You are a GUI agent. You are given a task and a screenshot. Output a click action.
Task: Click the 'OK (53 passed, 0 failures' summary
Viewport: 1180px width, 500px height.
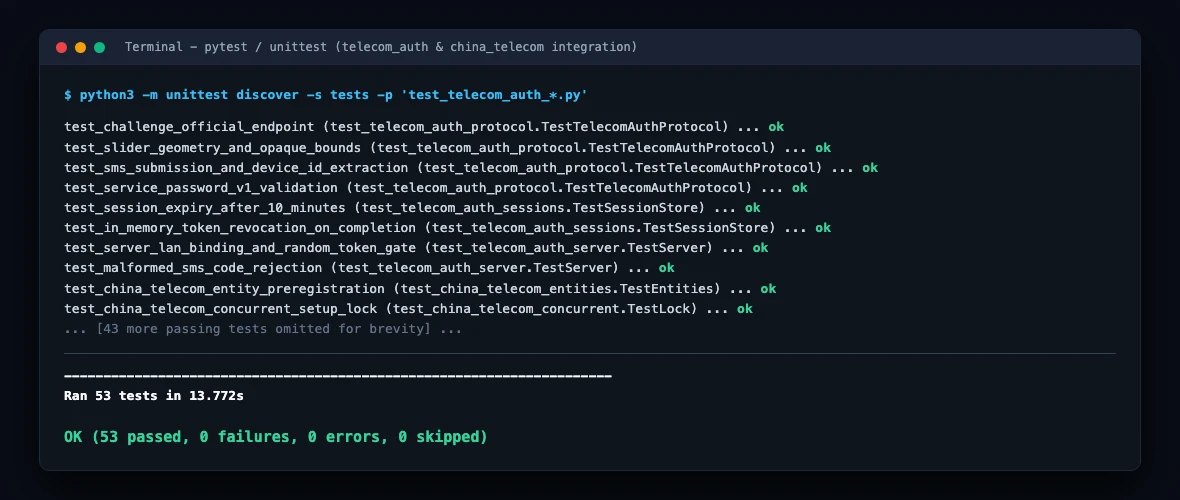(276, 437)
